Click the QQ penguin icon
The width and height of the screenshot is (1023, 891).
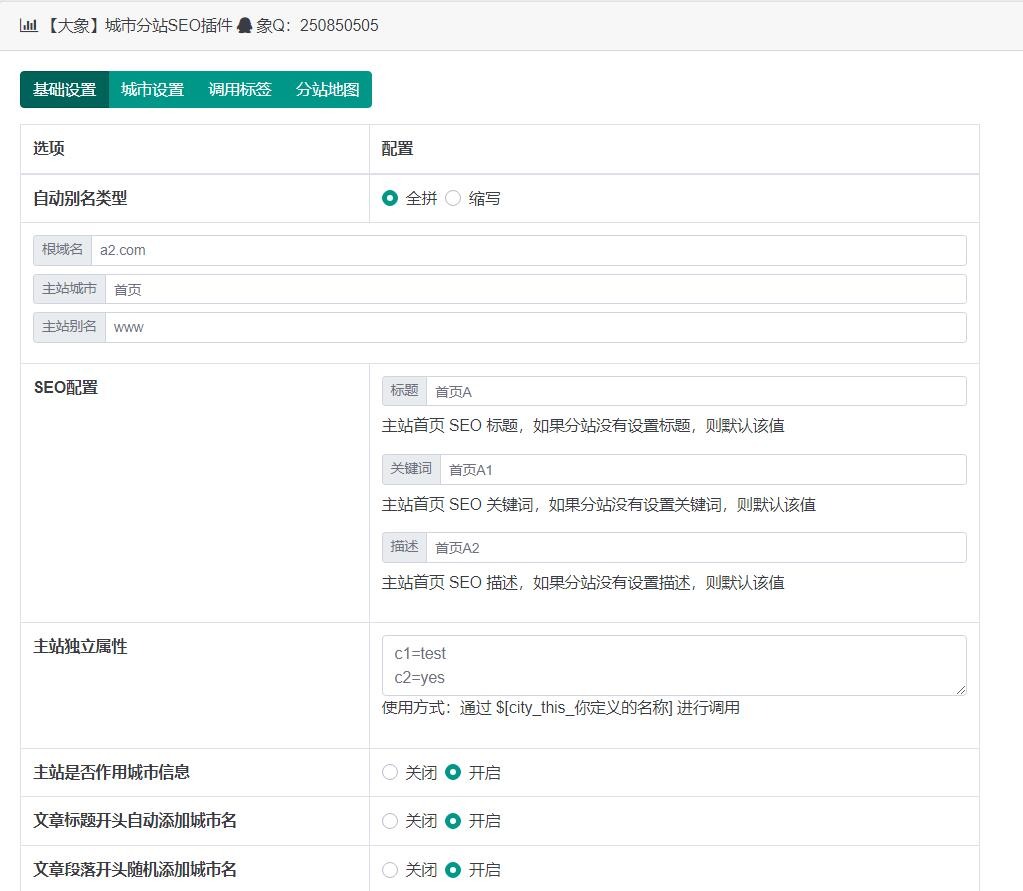click(x=245, y=25)
